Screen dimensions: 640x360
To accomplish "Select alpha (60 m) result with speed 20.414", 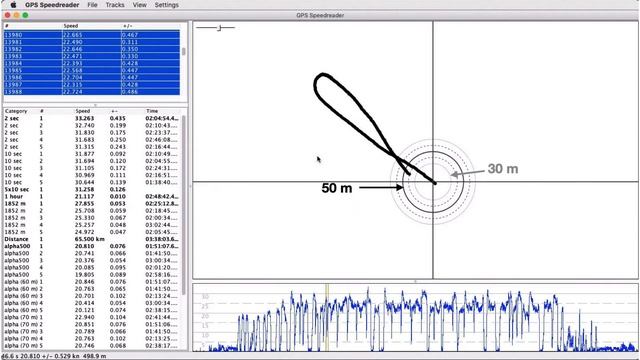I will [92, 303].
